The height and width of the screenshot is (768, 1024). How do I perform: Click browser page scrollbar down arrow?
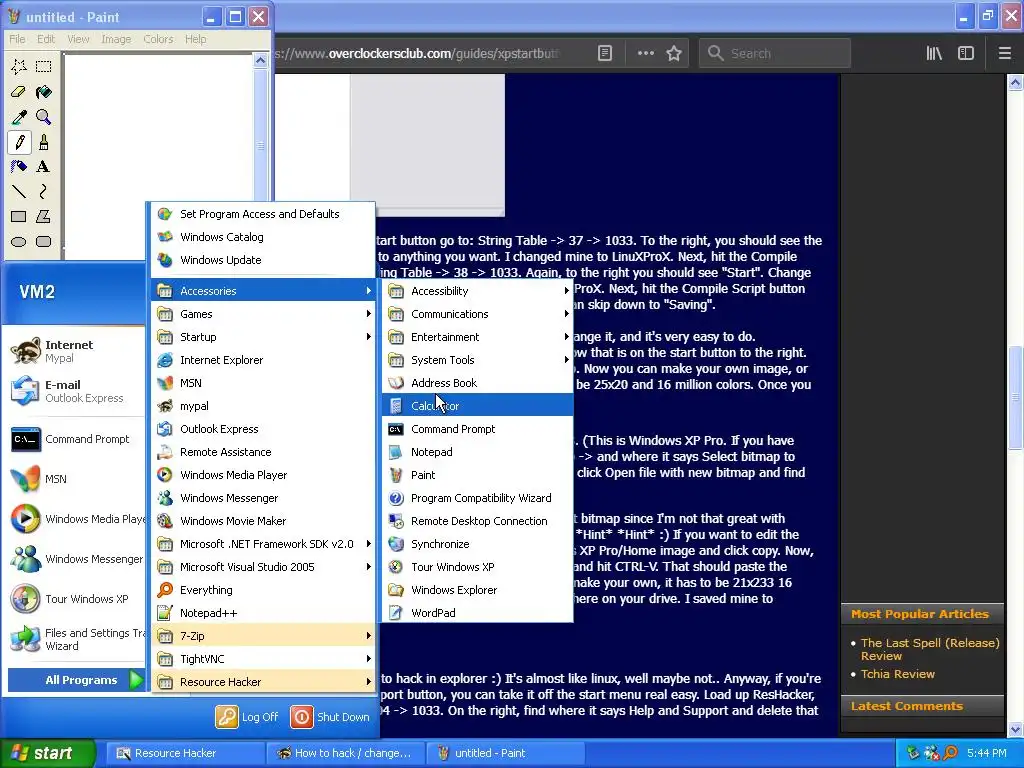click(x=1016, y=729)
